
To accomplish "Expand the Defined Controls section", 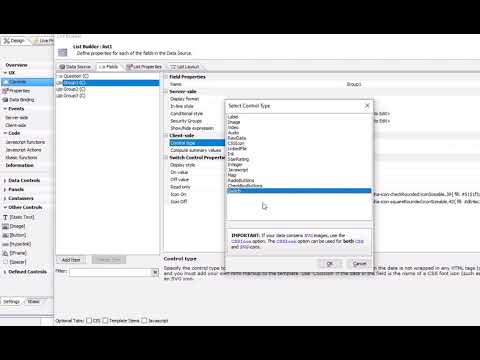I will click(5, 272).
